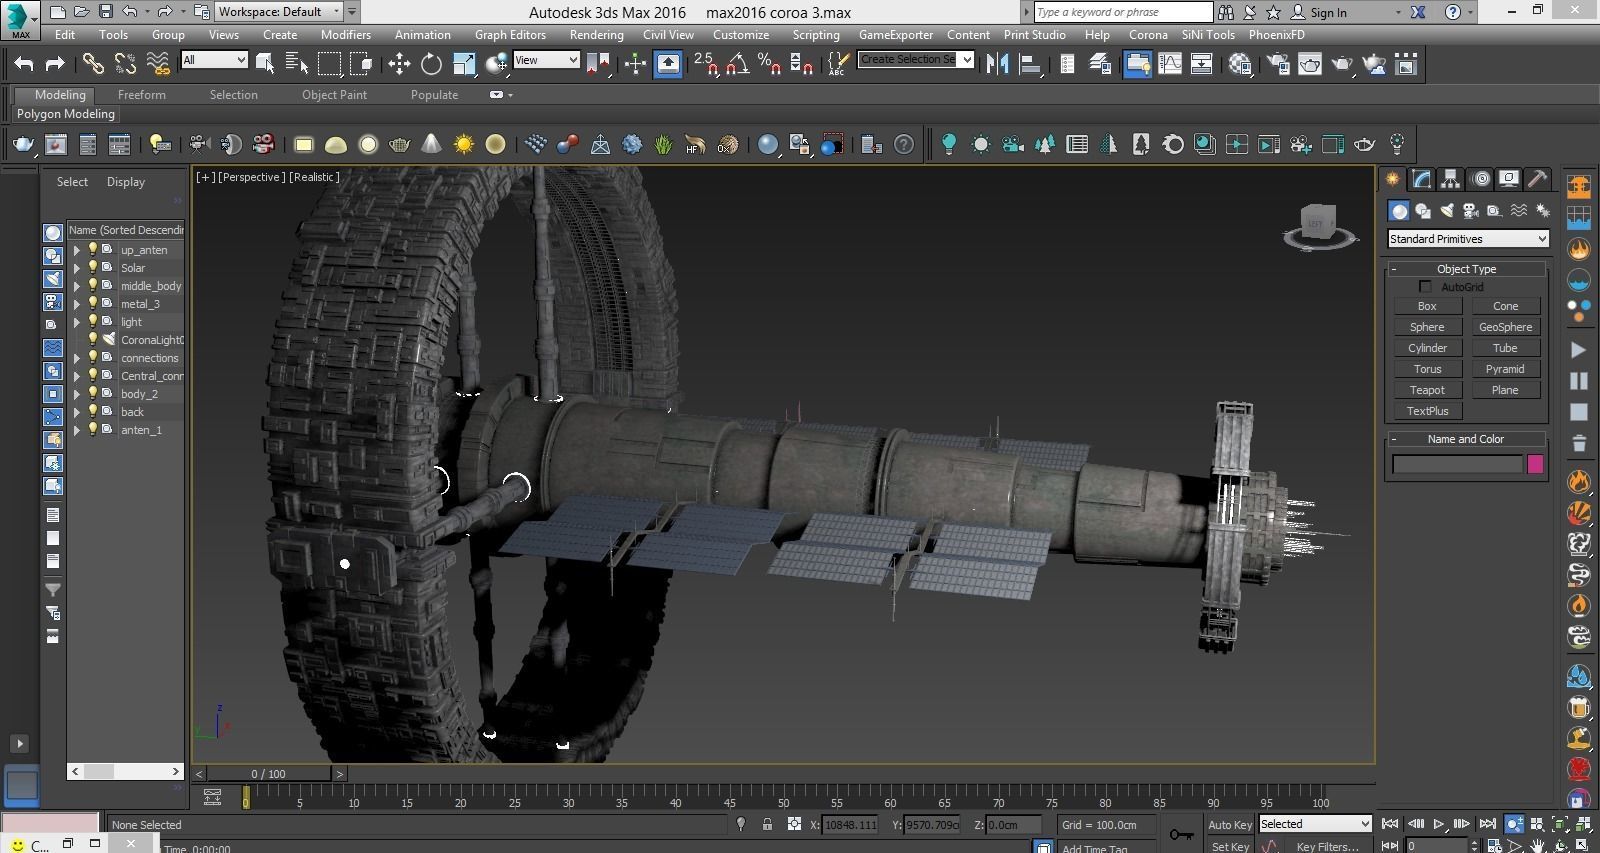
Task: Open the selection filter All dropdown
Action: [214, 60]
